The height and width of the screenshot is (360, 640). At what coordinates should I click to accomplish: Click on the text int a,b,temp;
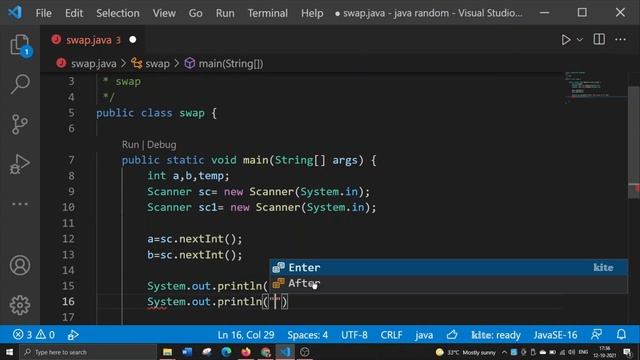tap(188, 176)
